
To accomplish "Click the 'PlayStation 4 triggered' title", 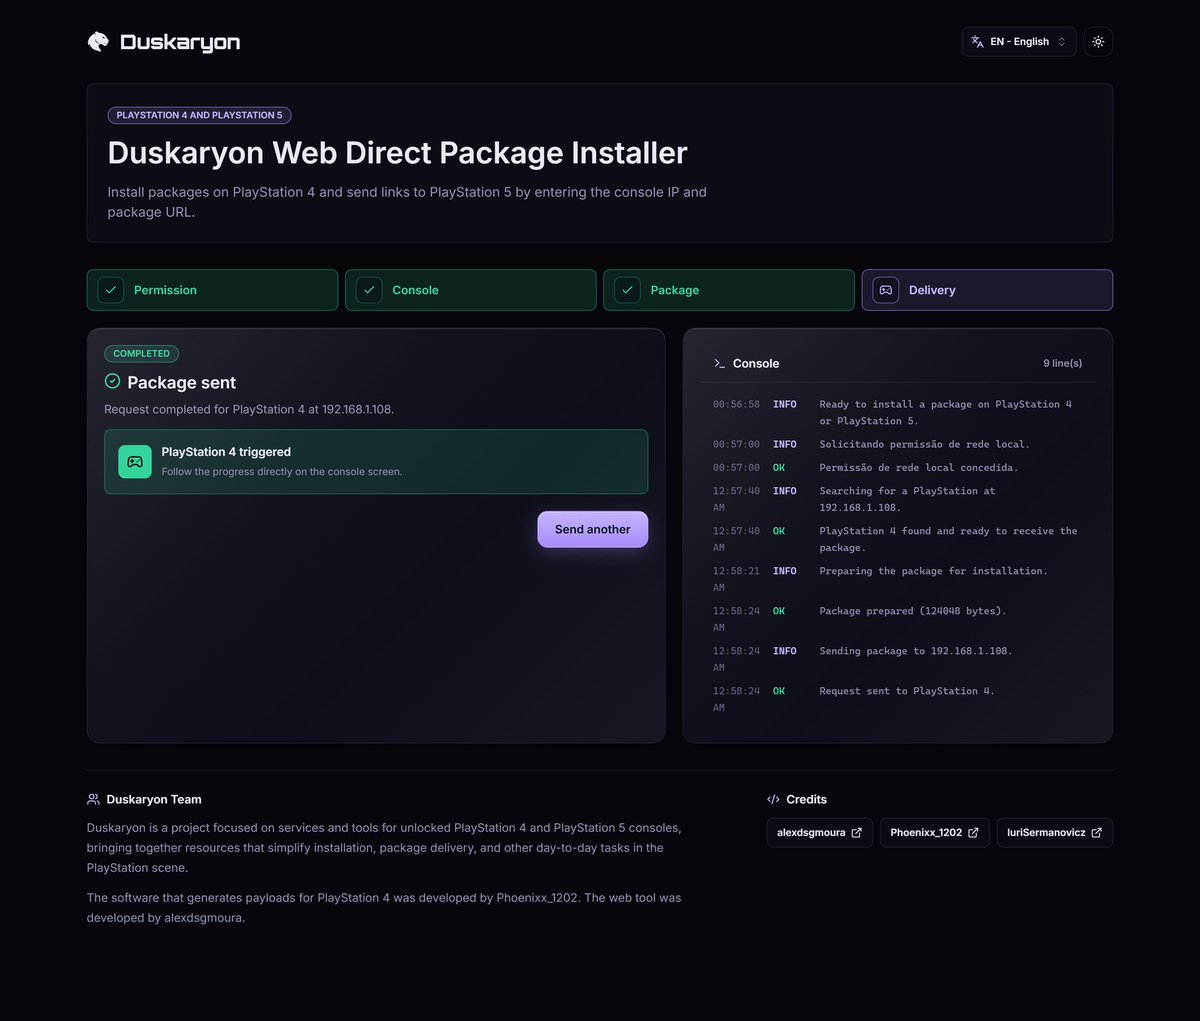I will pos(226,452).
